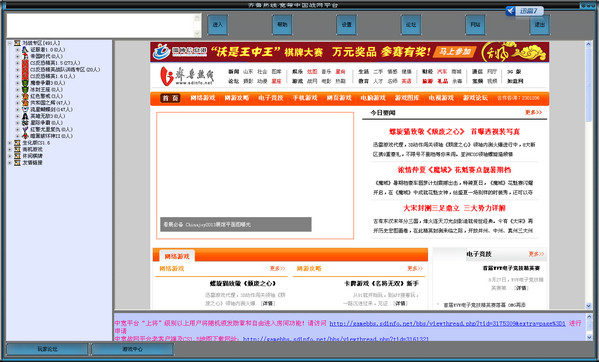599x362 pixels.
Task: Click the announcement pane scrollbar down arrow
Action: pyautogui.click(x=589, y=337)
